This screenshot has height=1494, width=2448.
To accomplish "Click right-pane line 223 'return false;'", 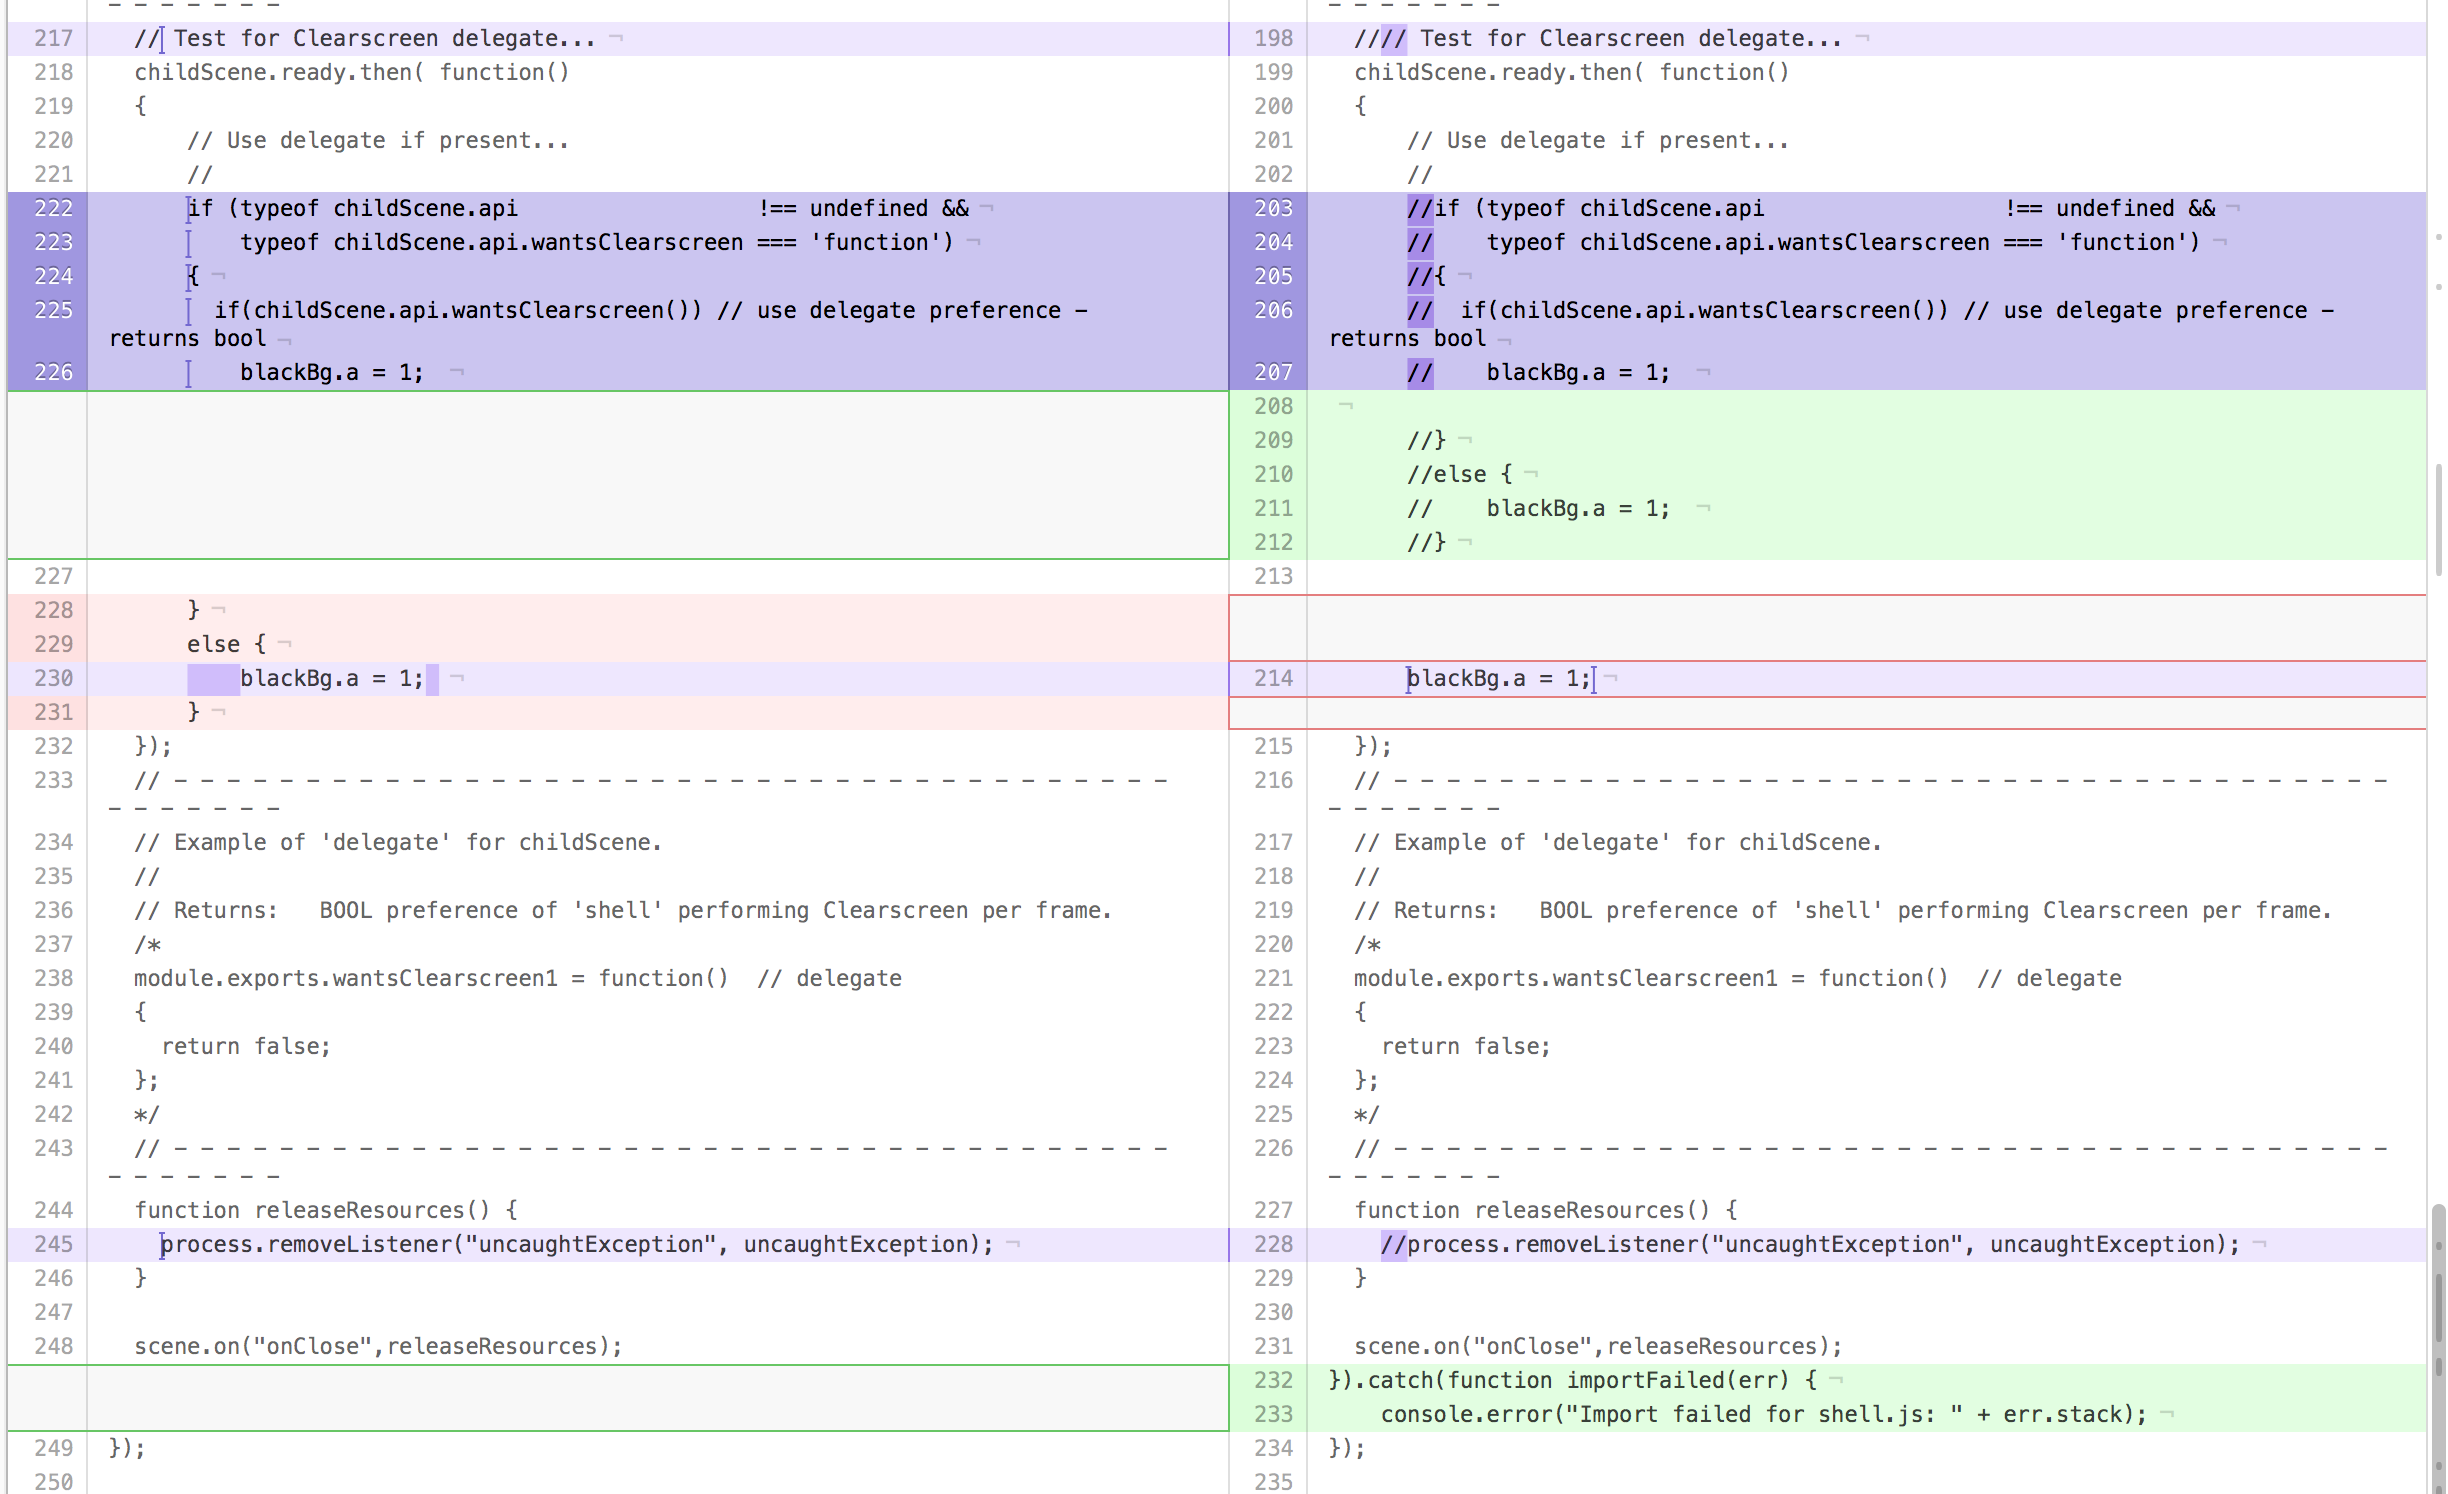I will (x=1465, y=1046).
